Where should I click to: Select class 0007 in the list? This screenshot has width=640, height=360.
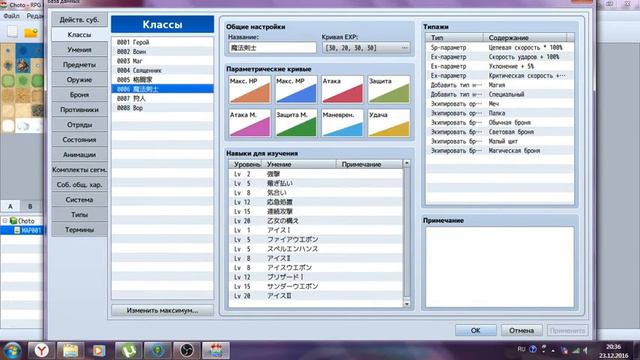[162, 98]
